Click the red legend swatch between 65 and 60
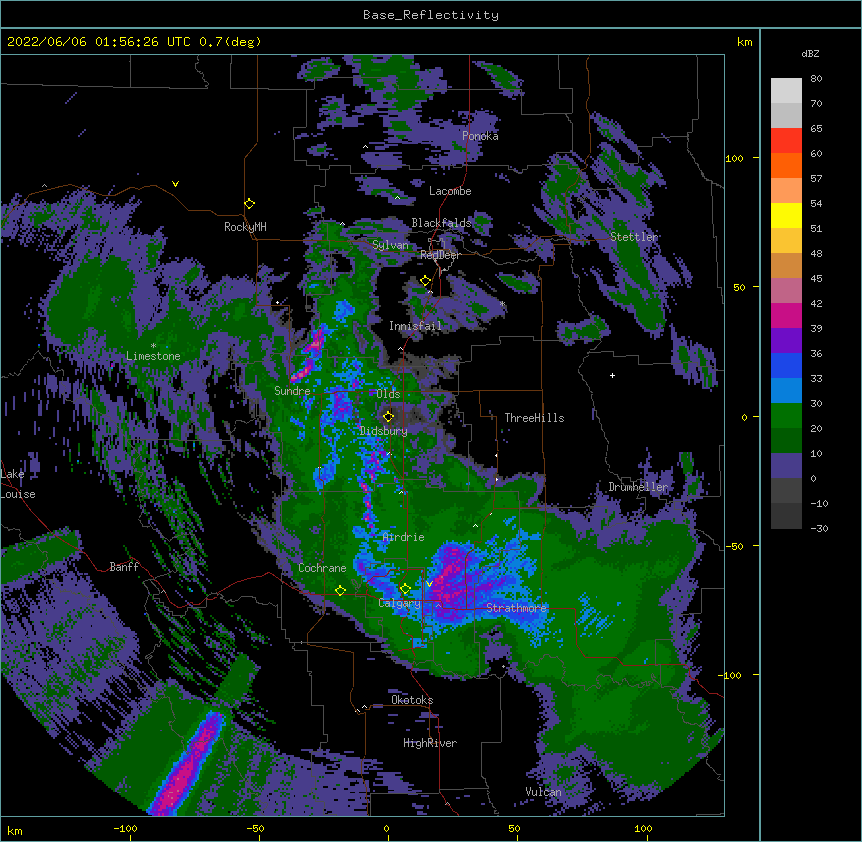Viewport: 862px width, 842px height. (x=786, y=141)
